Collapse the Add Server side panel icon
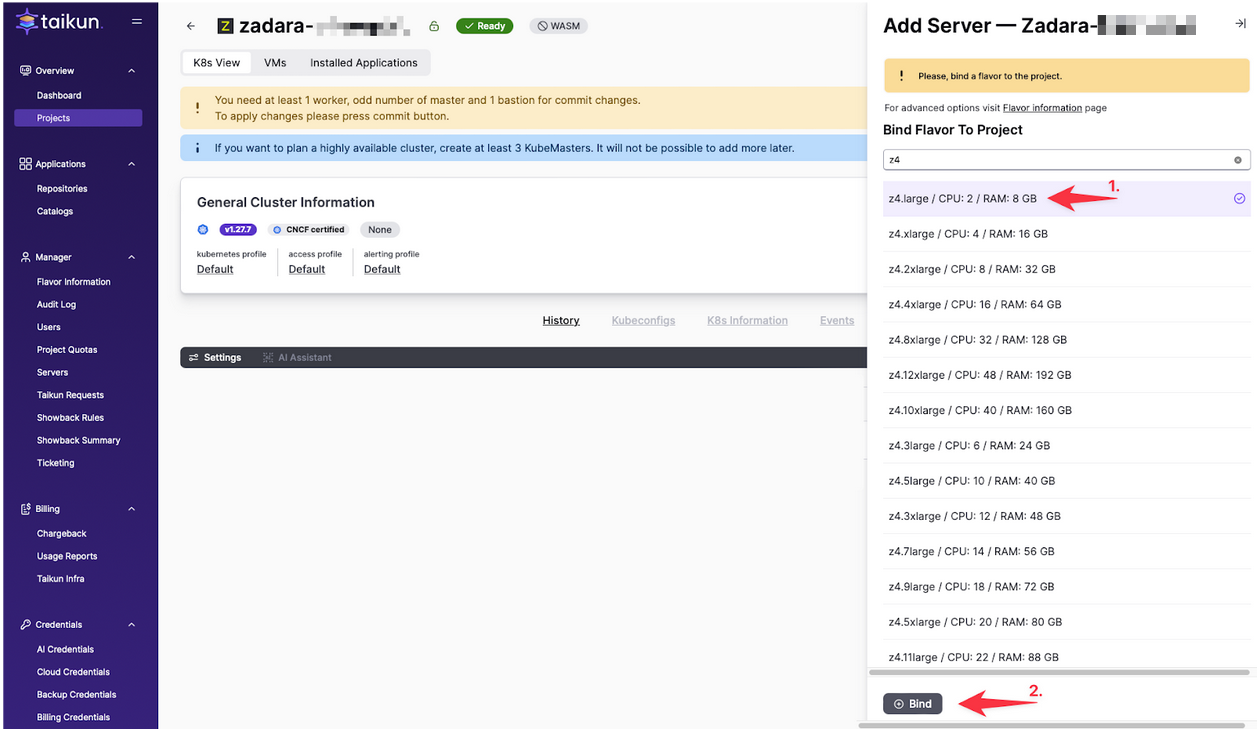 tap(1240, 25)
